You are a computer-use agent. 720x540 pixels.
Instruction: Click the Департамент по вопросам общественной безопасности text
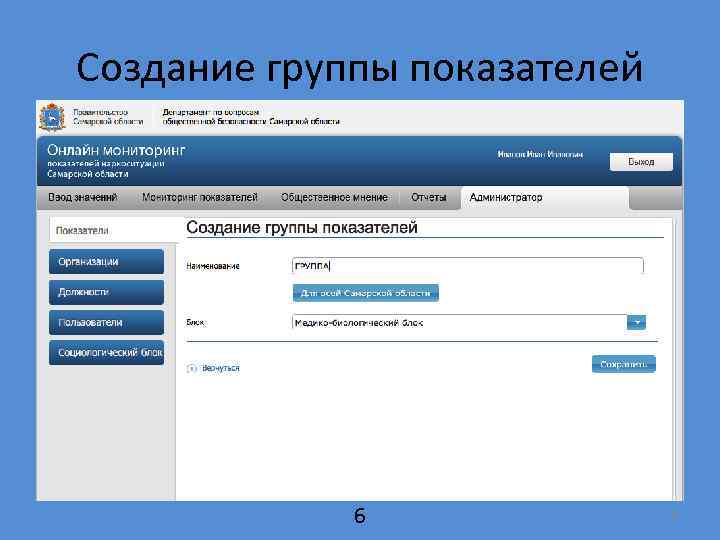[251, 117]
